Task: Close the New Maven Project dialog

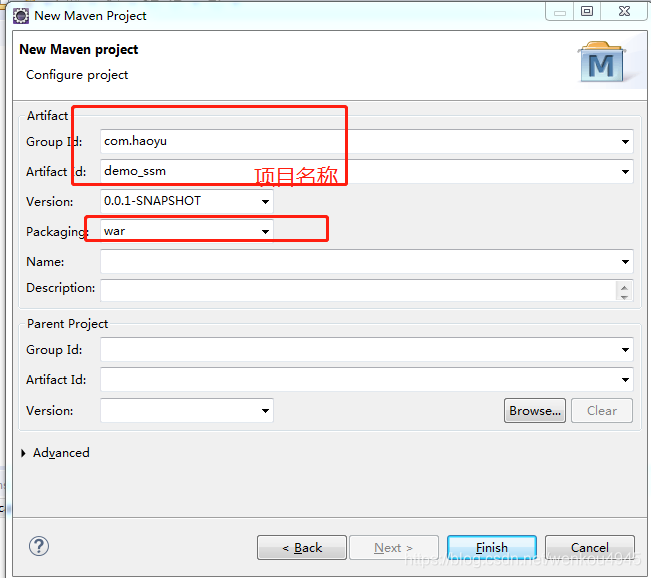Action: tap(624, 11)
